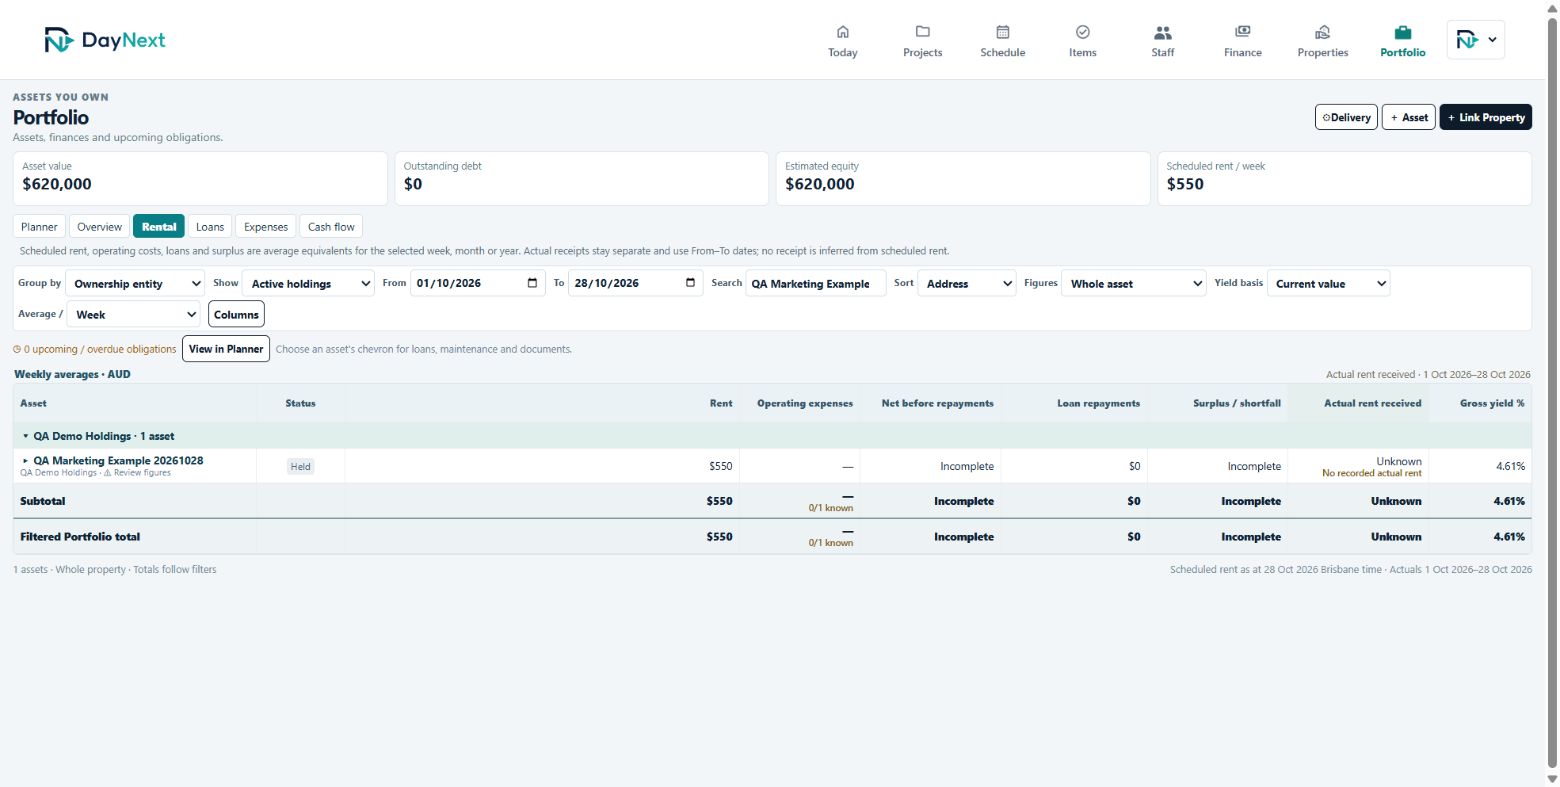The image size is (1560, 787).
Task: Switch to the Expenses tab
Action: pyautogui.click(x=266, y=227)
